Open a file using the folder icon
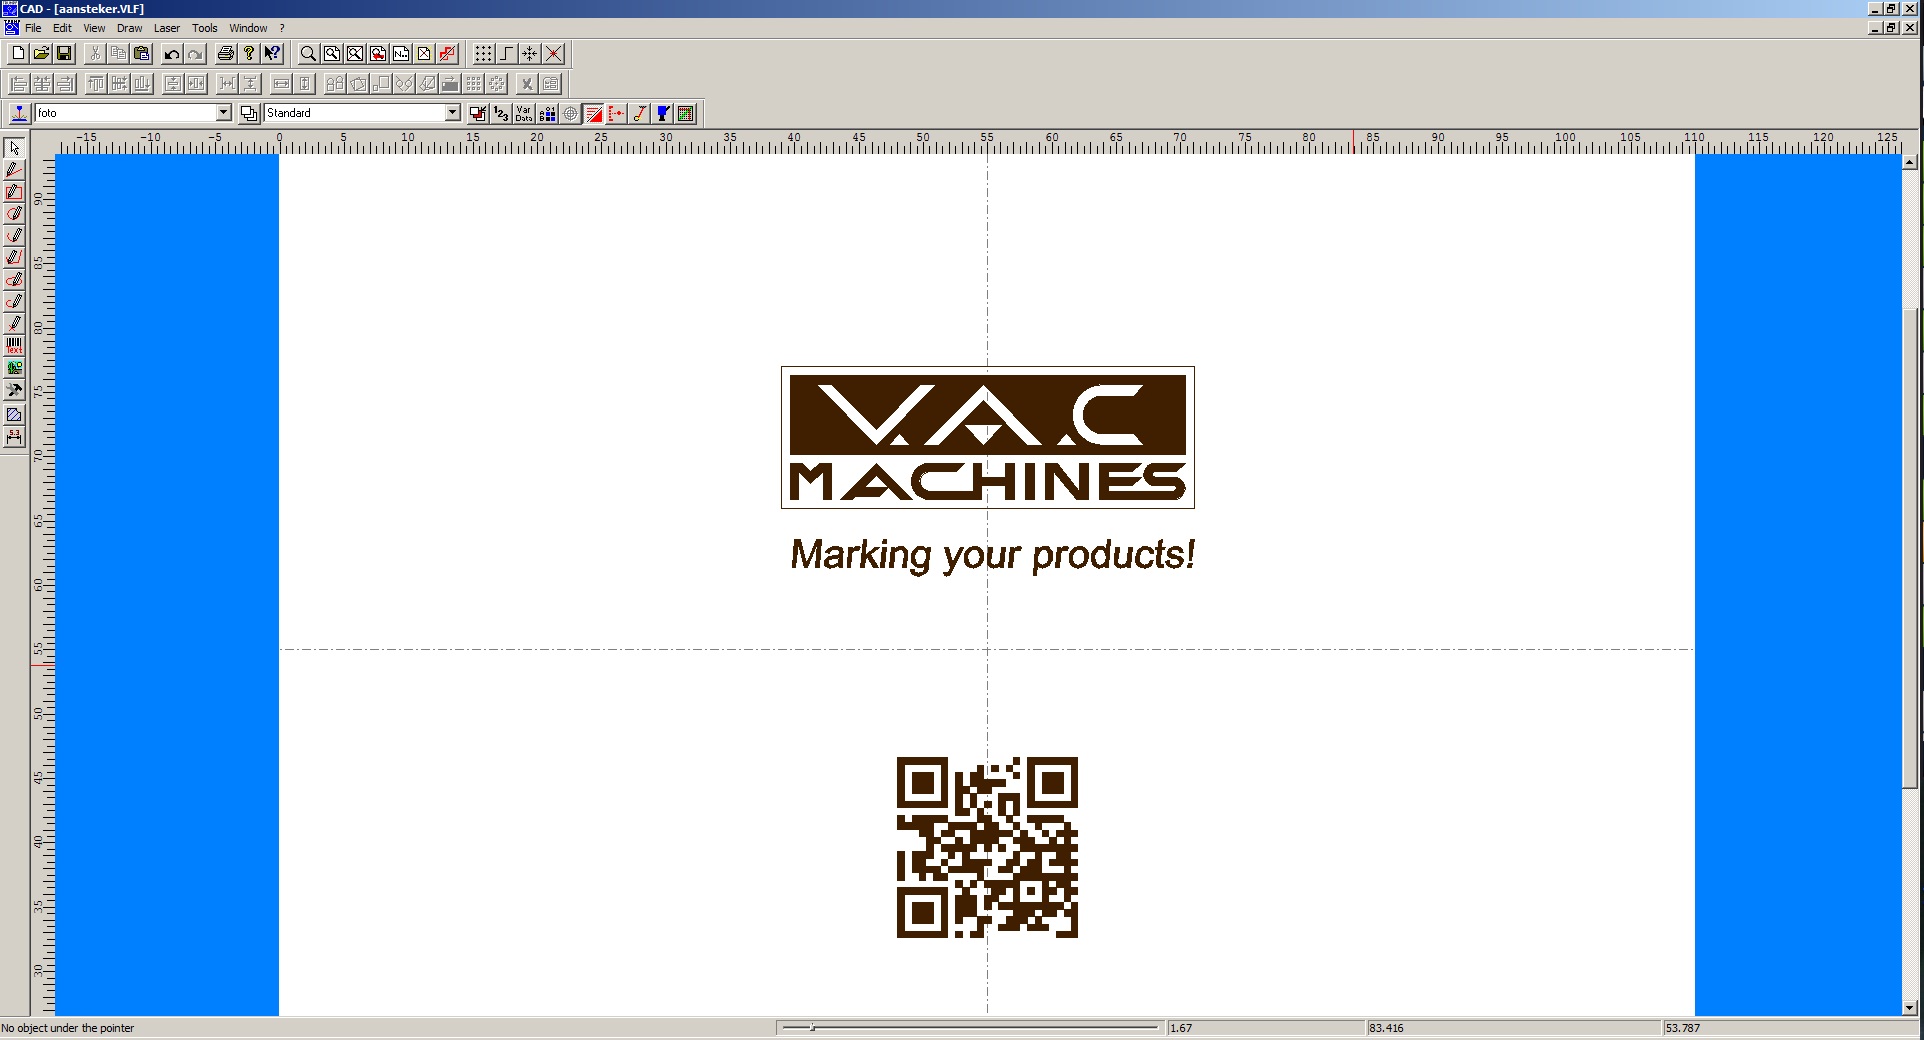1924x1040 pixels. pos(41,54)
